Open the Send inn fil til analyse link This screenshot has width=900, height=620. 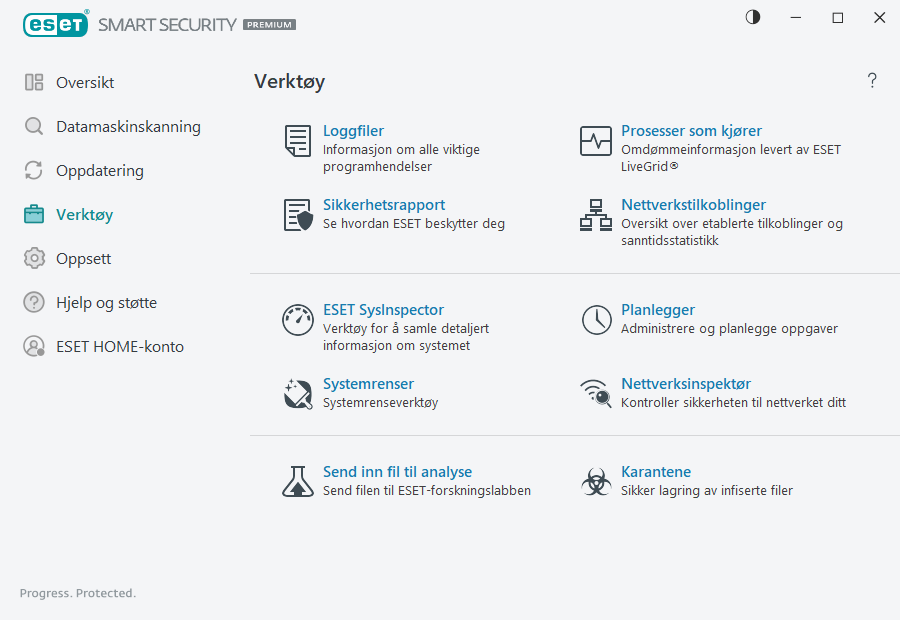coord(397,472)
